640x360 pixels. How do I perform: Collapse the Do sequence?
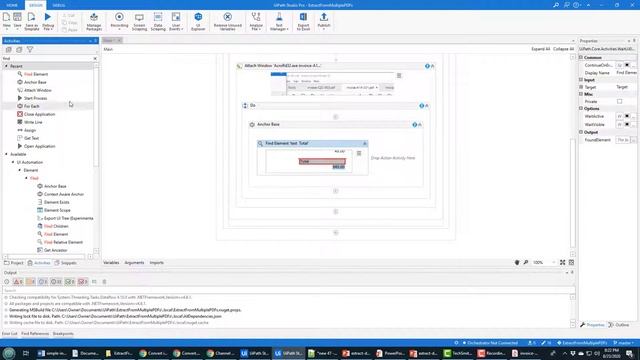(x=427, y=106)
